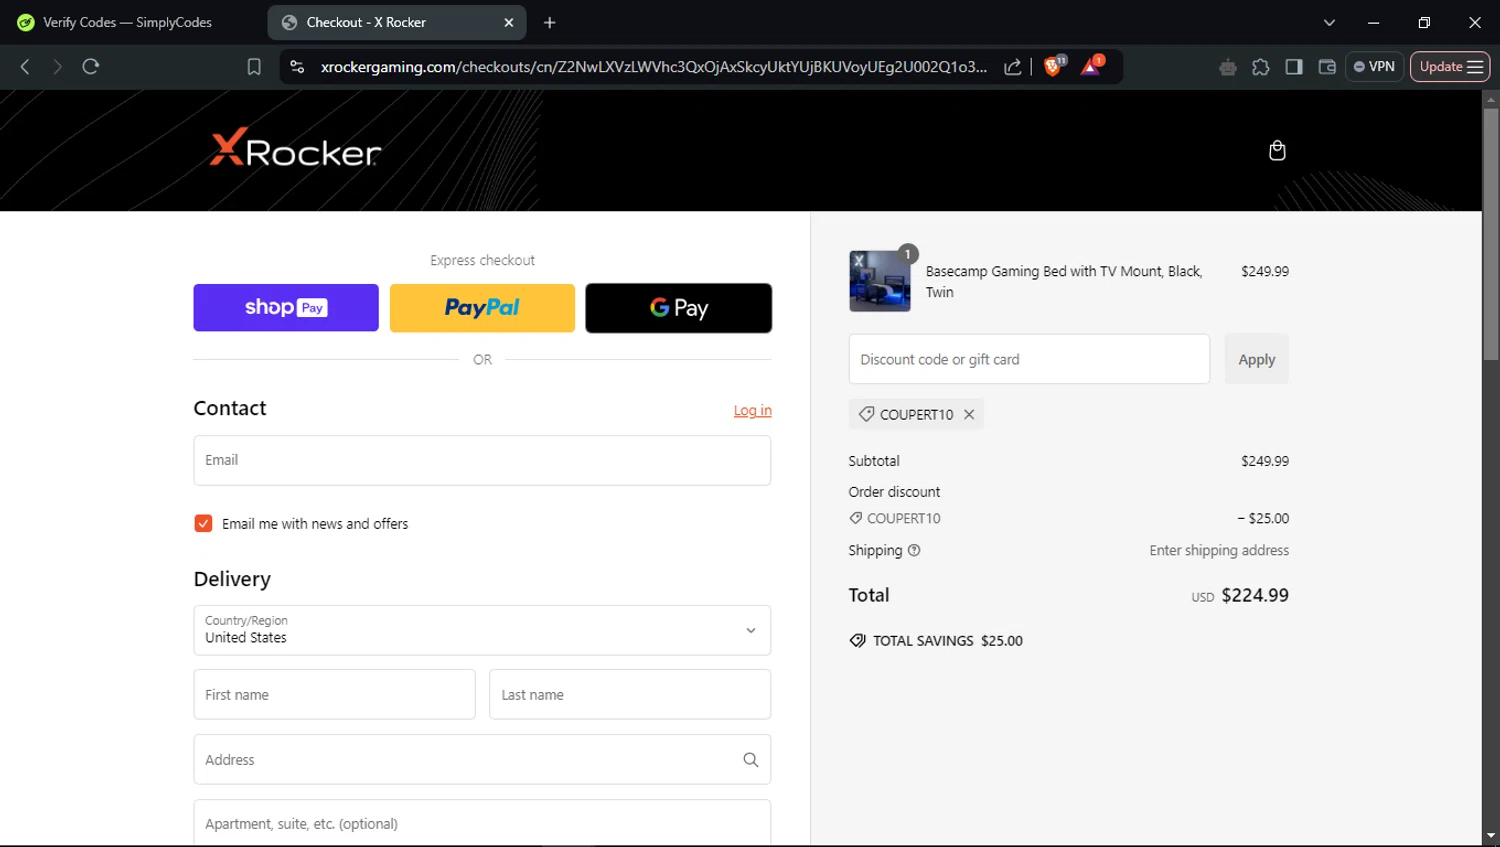
Task: Click the scrollbar down arrow
Action: pos(1491,836)
